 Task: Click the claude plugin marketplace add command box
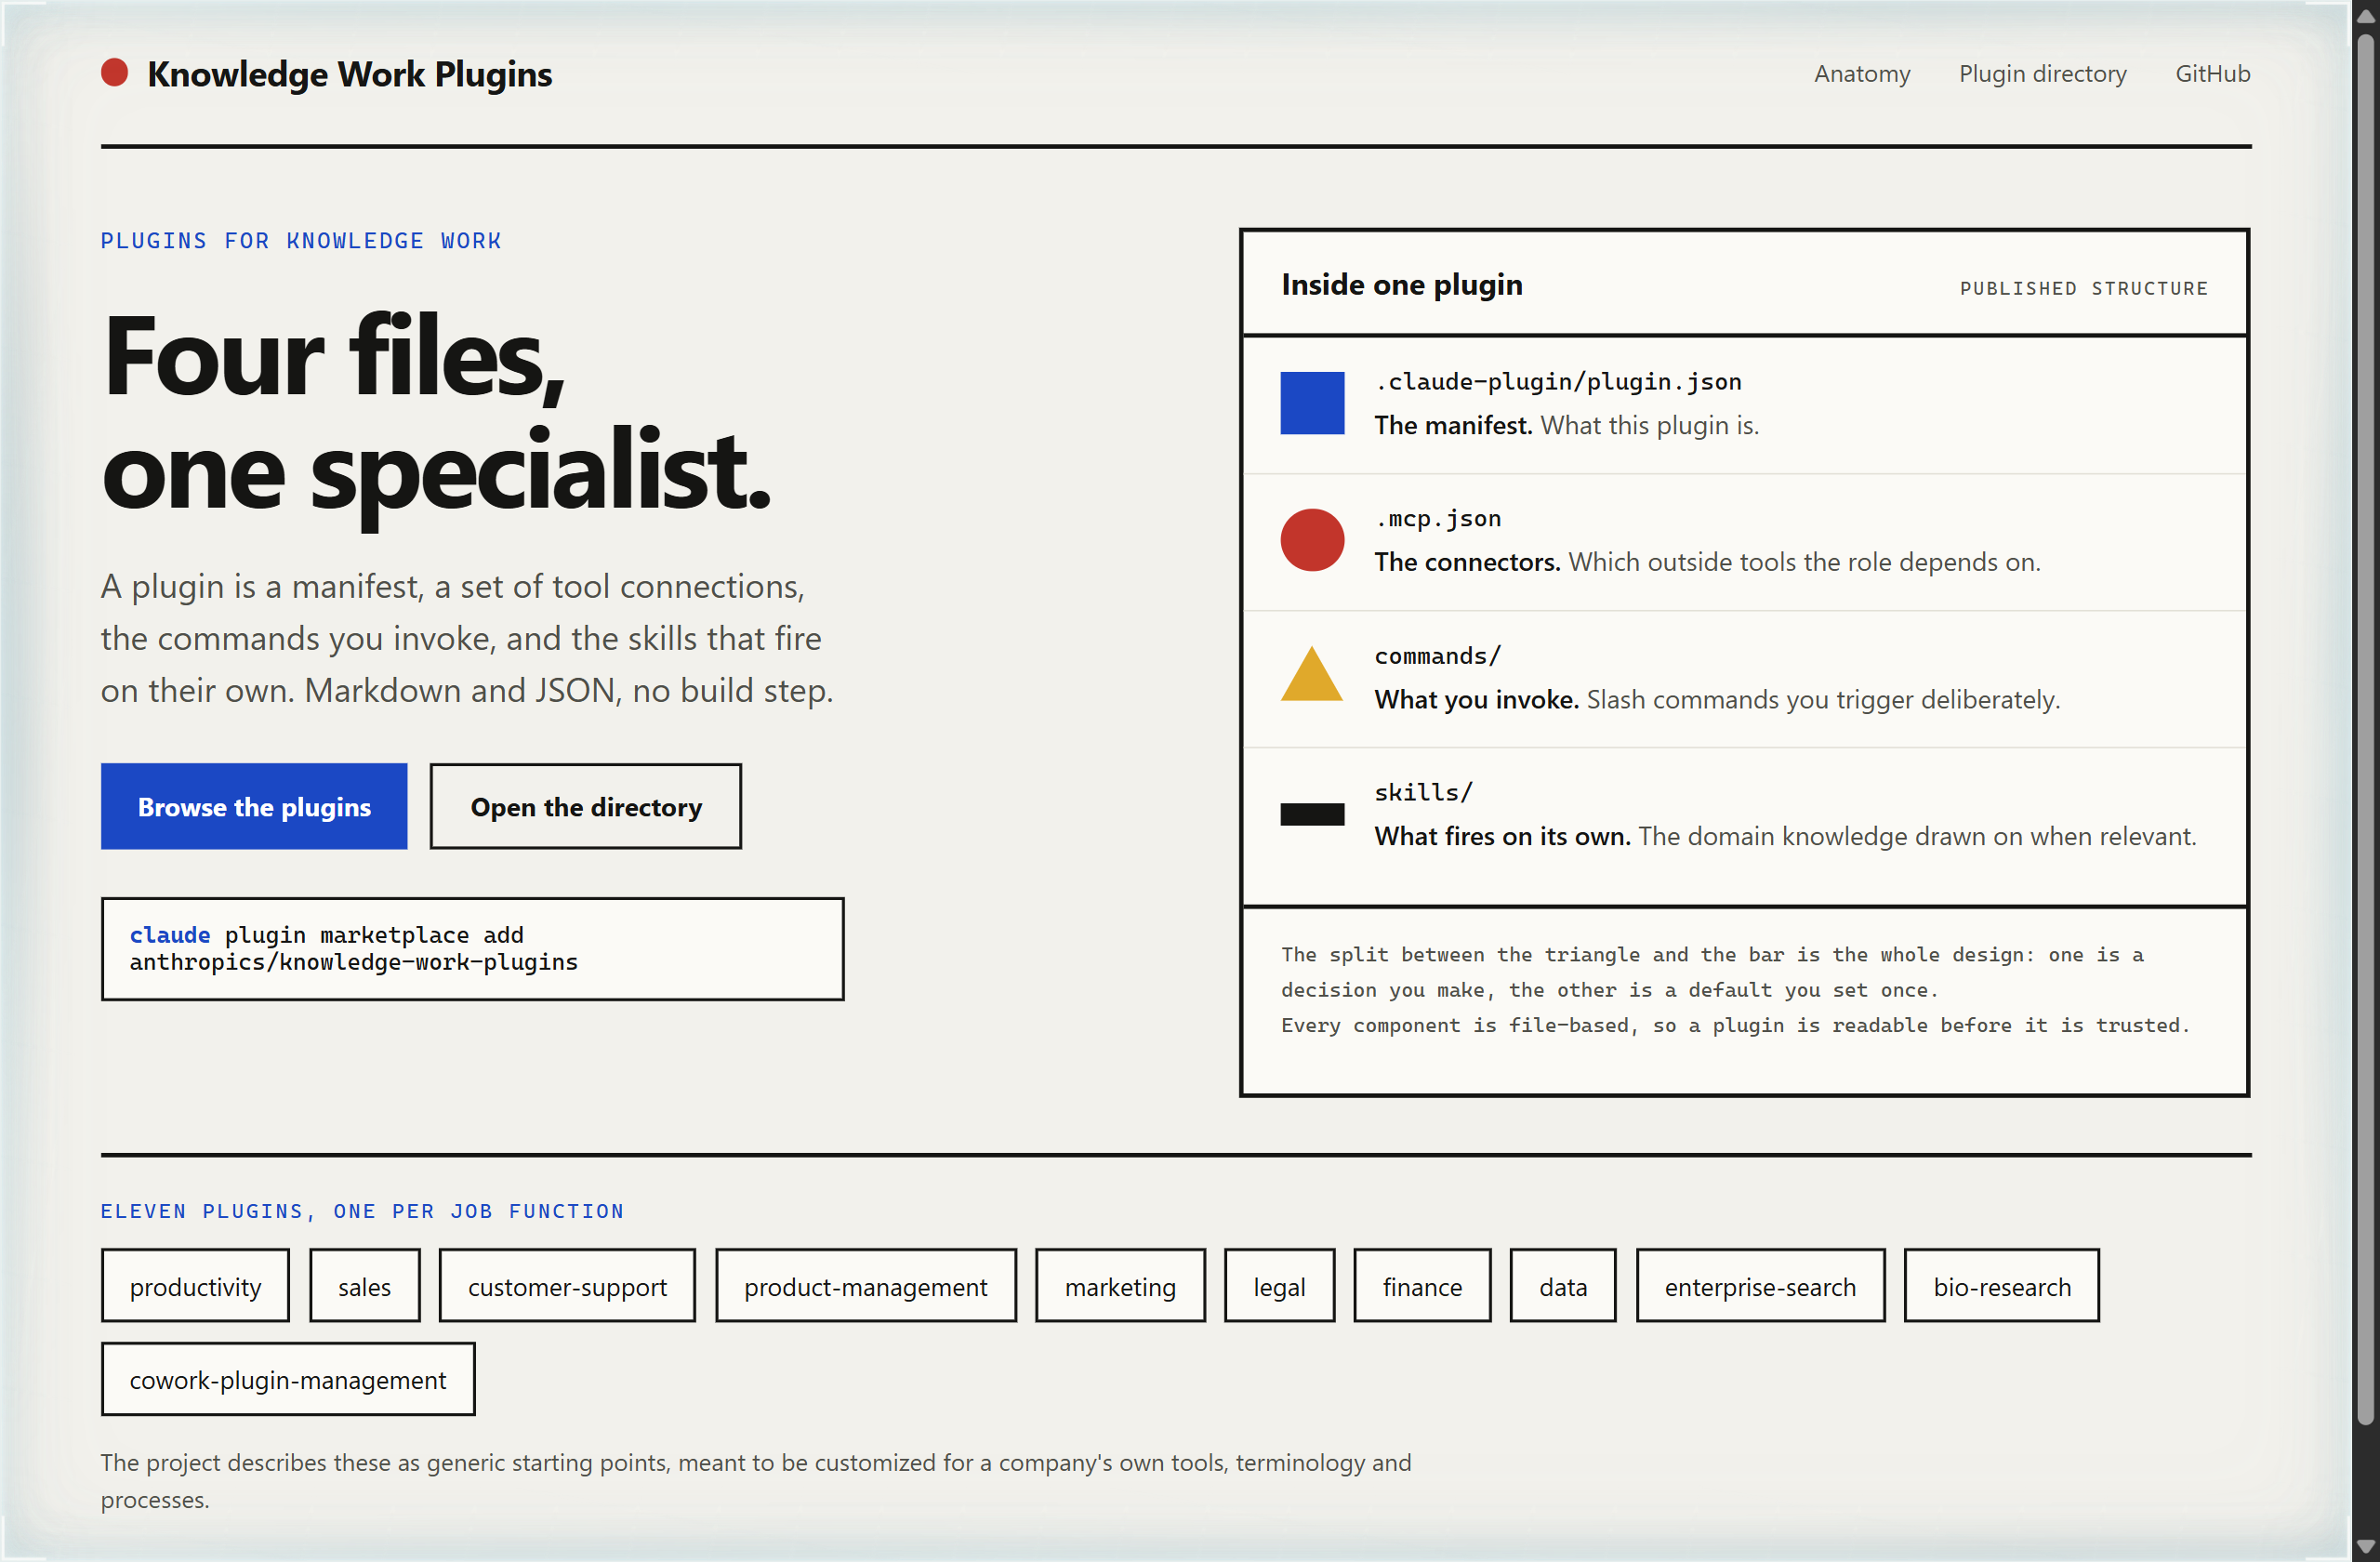[x=472, y=949]
